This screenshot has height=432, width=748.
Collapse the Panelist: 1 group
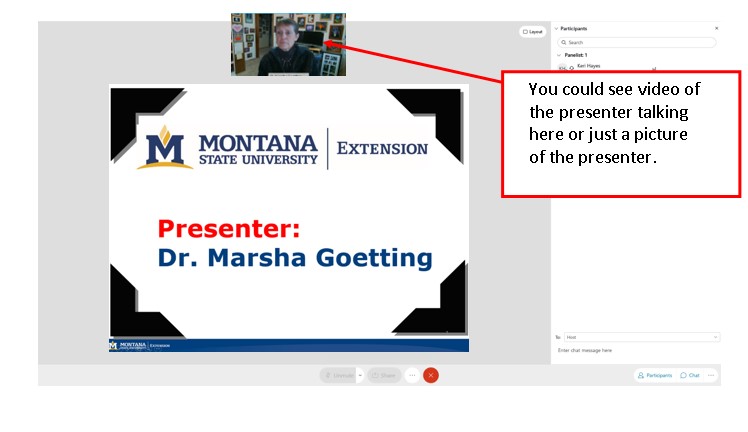tap(559, 55)
